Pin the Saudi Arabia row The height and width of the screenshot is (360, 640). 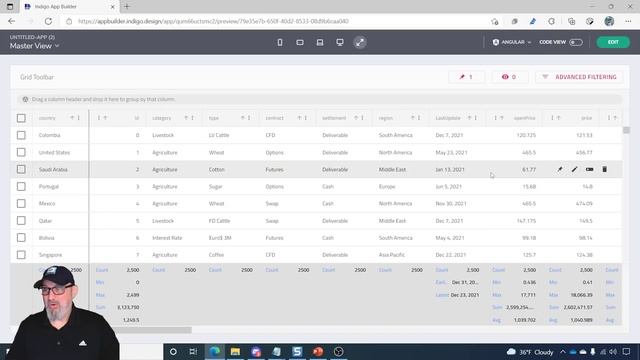coord(560,169)
